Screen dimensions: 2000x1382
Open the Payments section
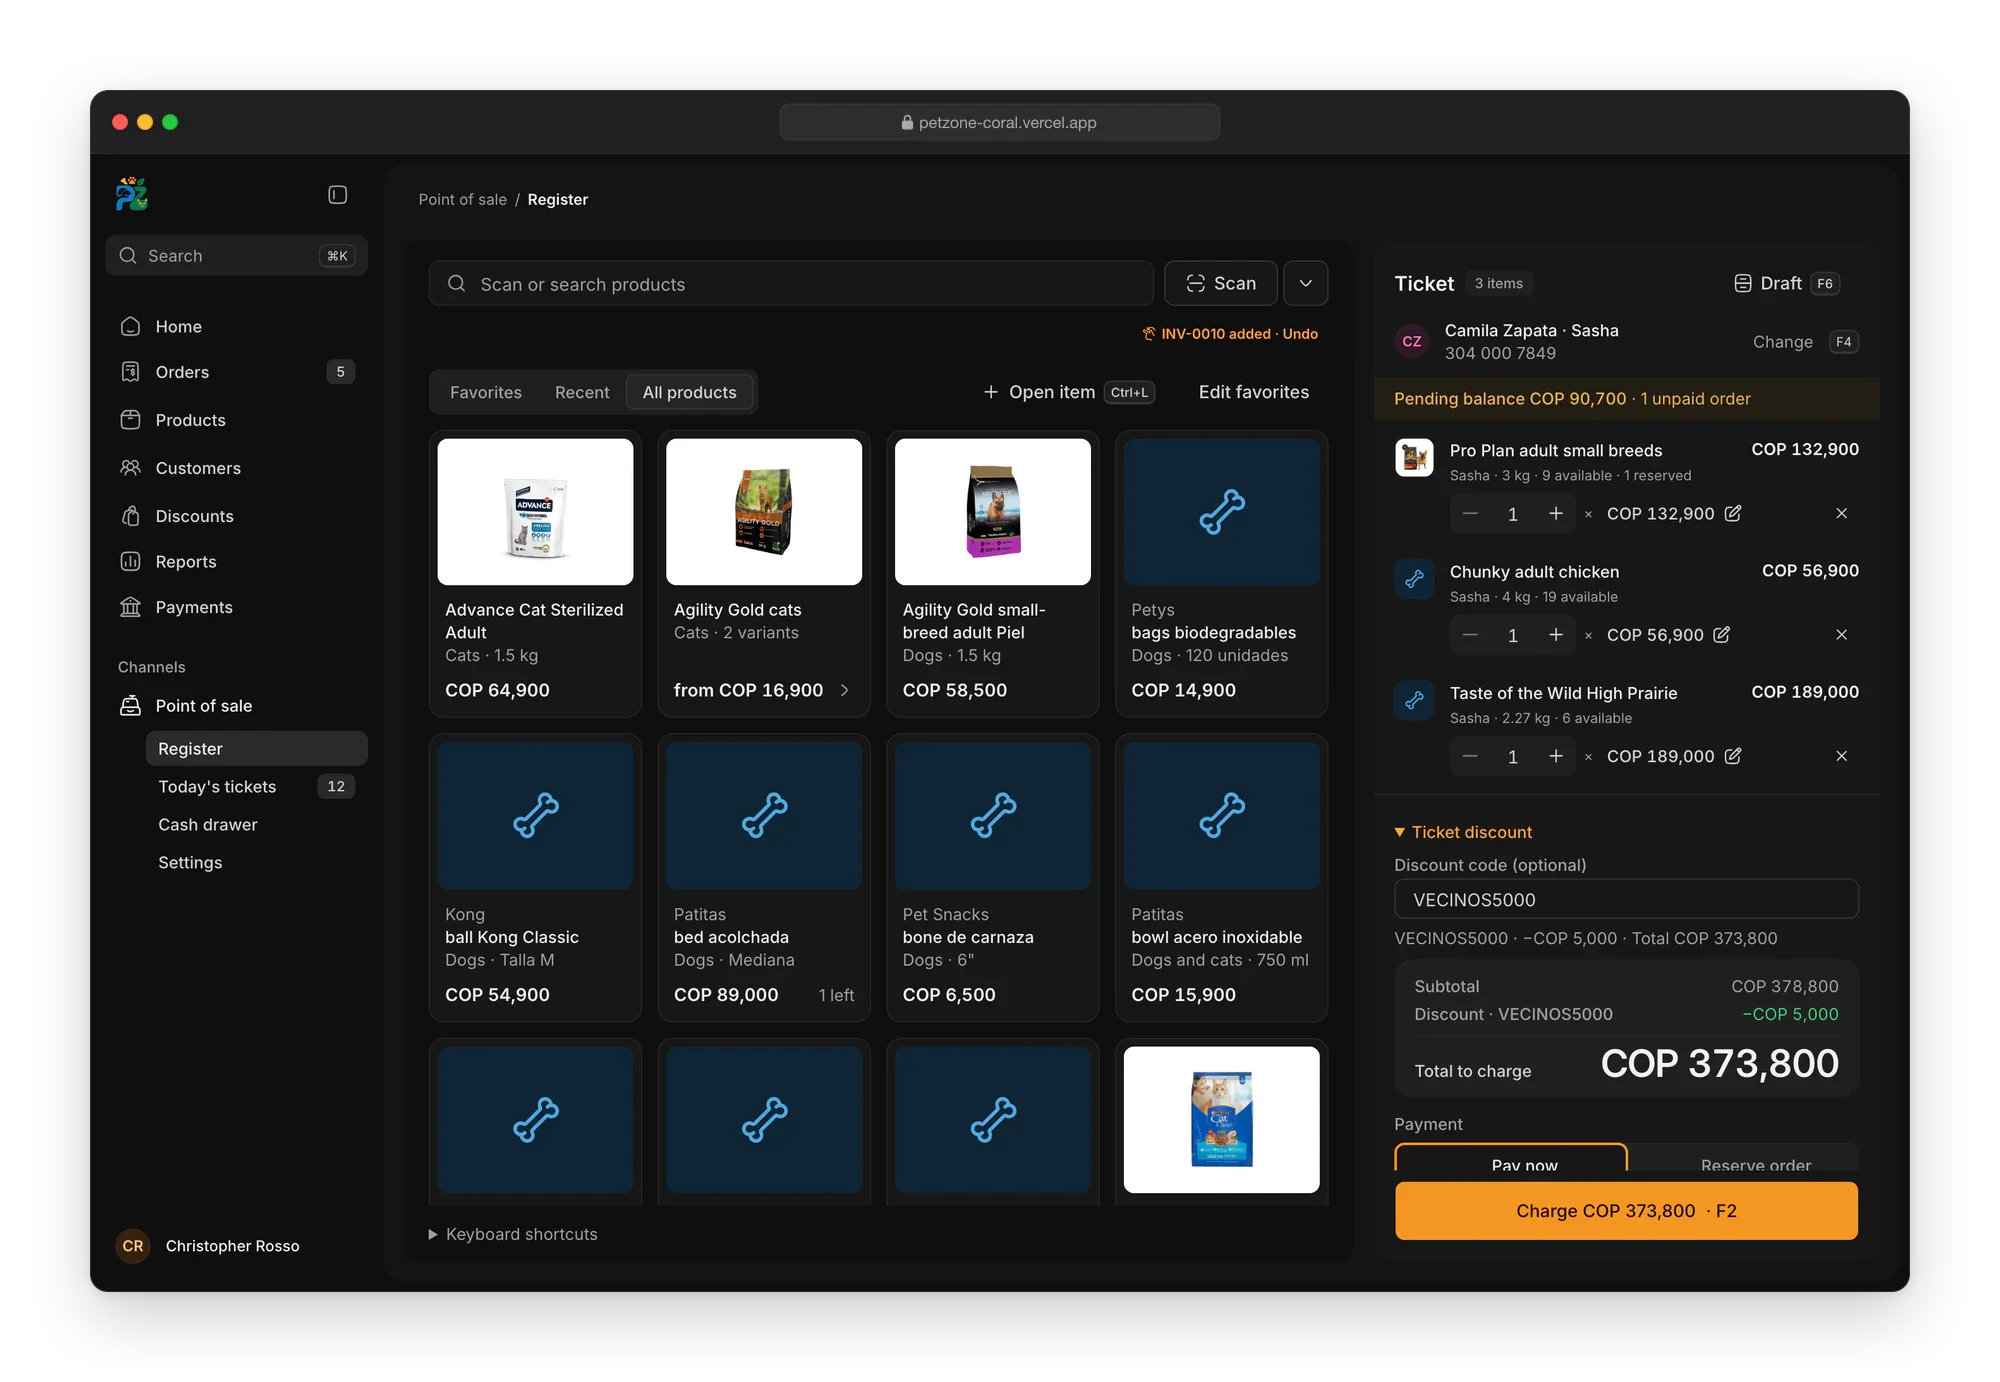tap(236, 607)
